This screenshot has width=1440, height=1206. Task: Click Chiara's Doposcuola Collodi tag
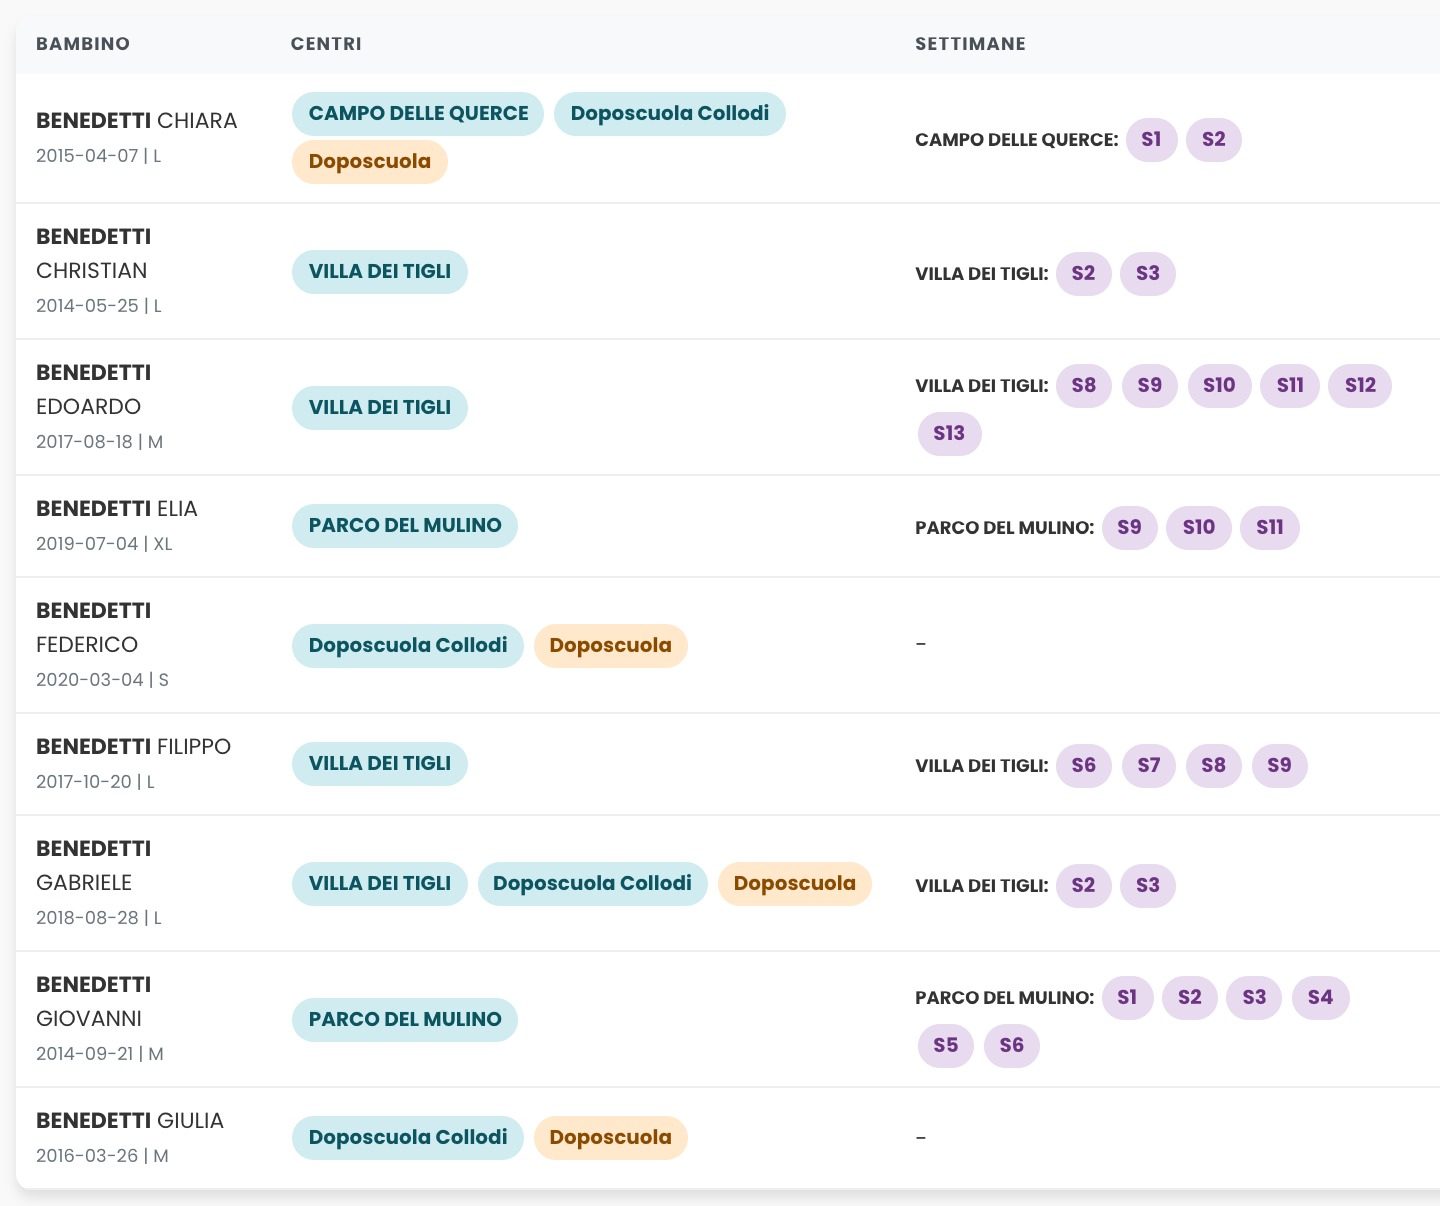coord(670,114)
